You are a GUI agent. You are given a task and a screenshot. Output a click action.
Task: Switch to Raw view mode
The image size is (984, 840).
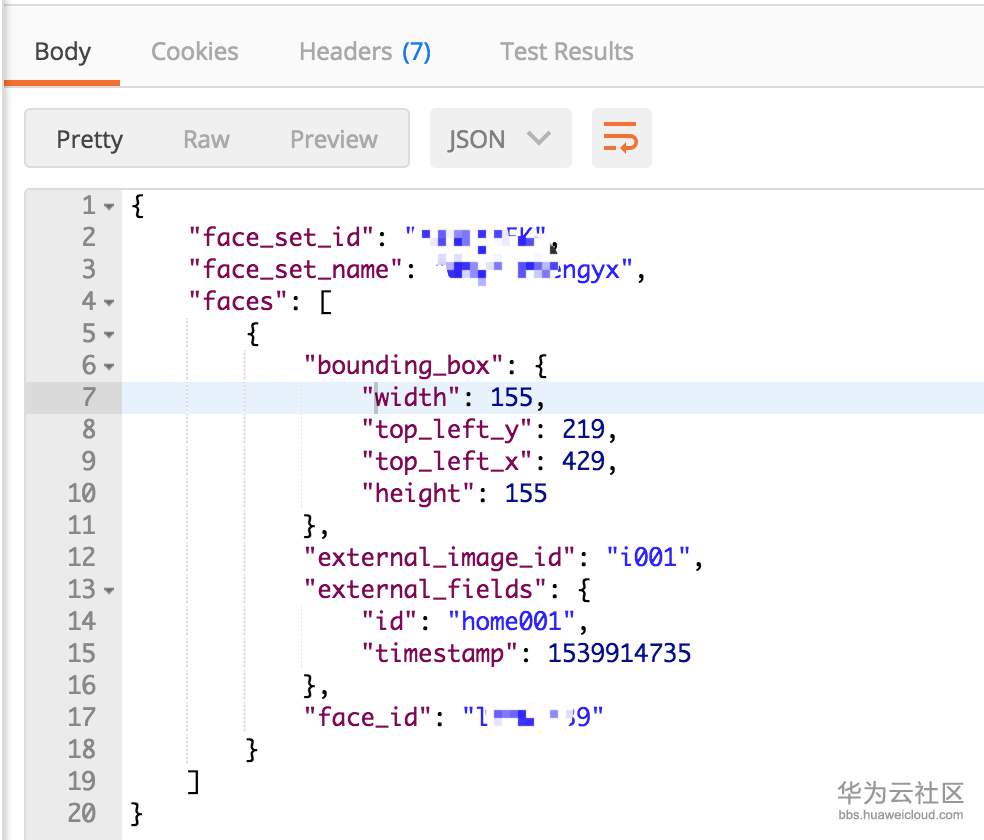[x=206, y=139]
